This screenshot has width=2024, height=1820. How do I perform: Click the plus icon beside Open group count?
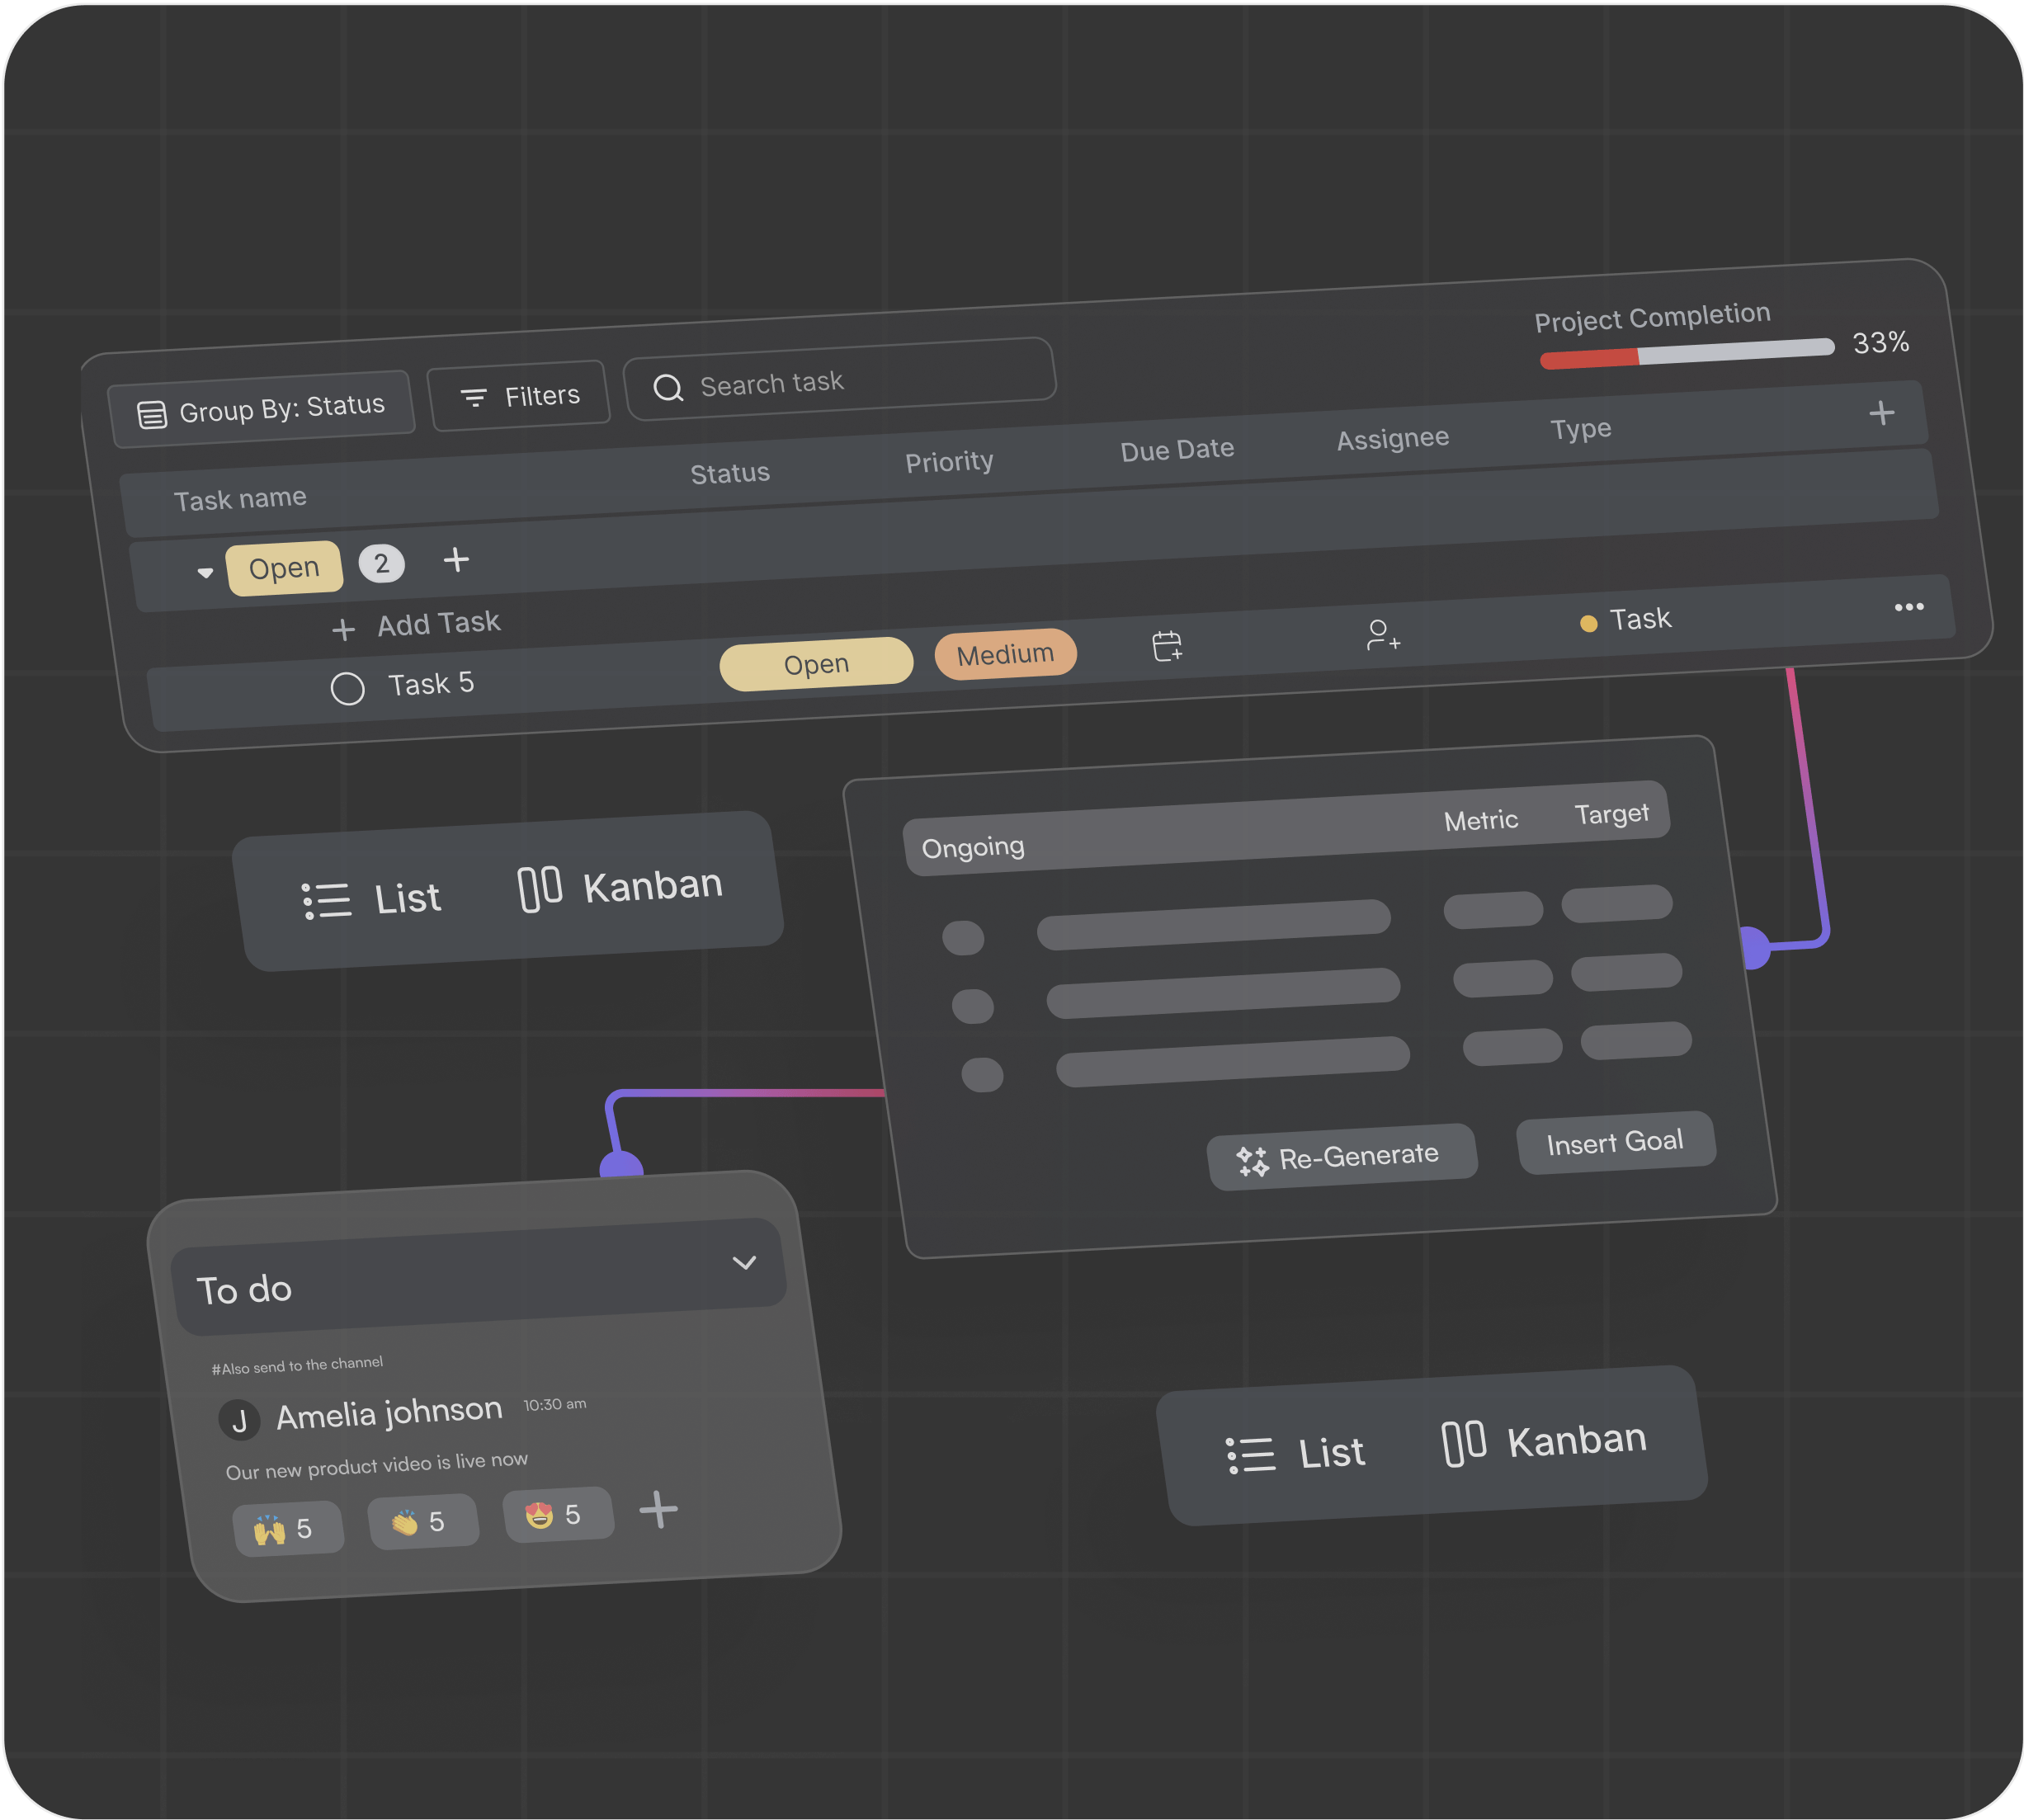(456, 560)
